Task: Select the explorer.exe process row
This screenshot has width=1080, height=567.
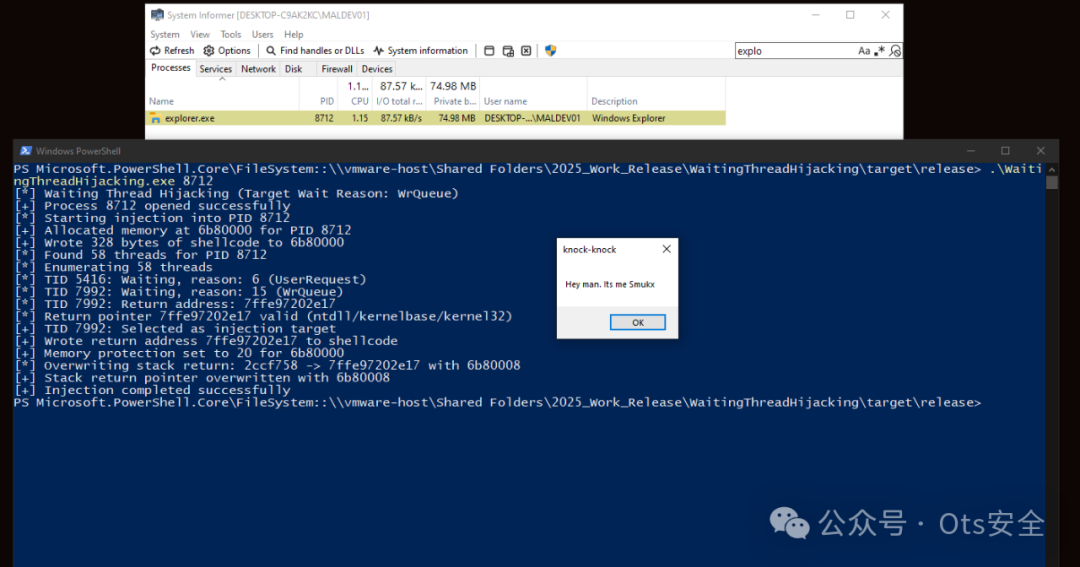Action: [x=436, y=118]
